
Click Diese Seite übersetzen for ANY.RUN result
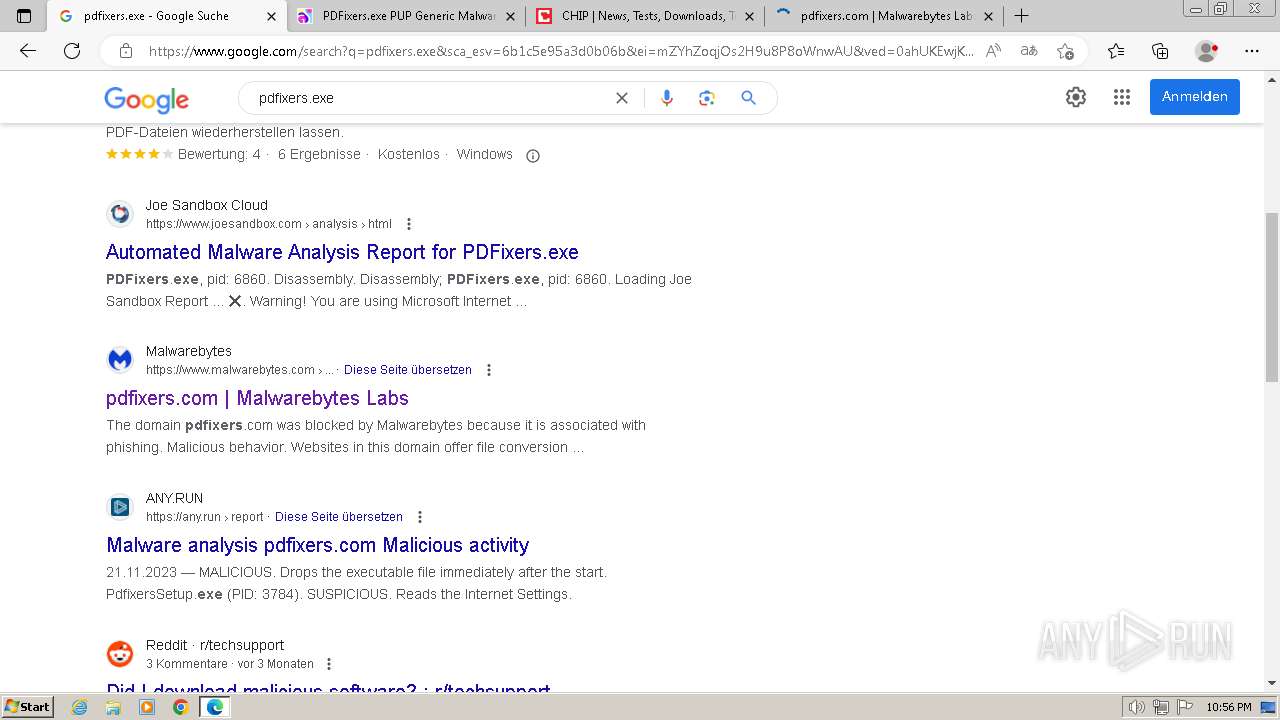pos(339,517)
